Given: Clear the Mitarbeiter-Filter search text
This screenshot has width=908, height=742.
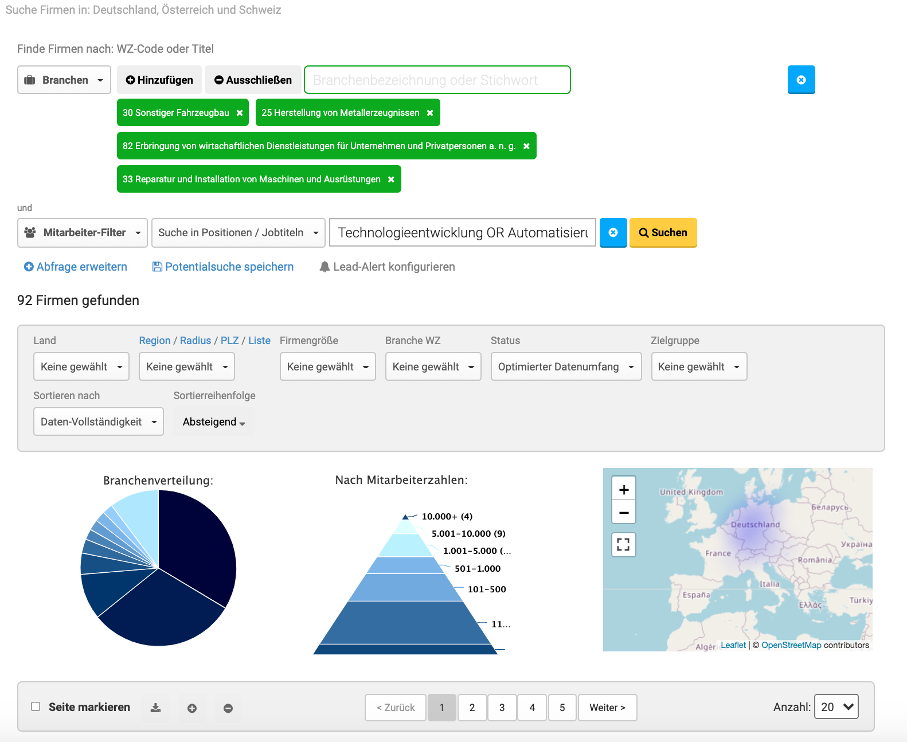Looking at the screenshot, I should (x=613, y=232).
